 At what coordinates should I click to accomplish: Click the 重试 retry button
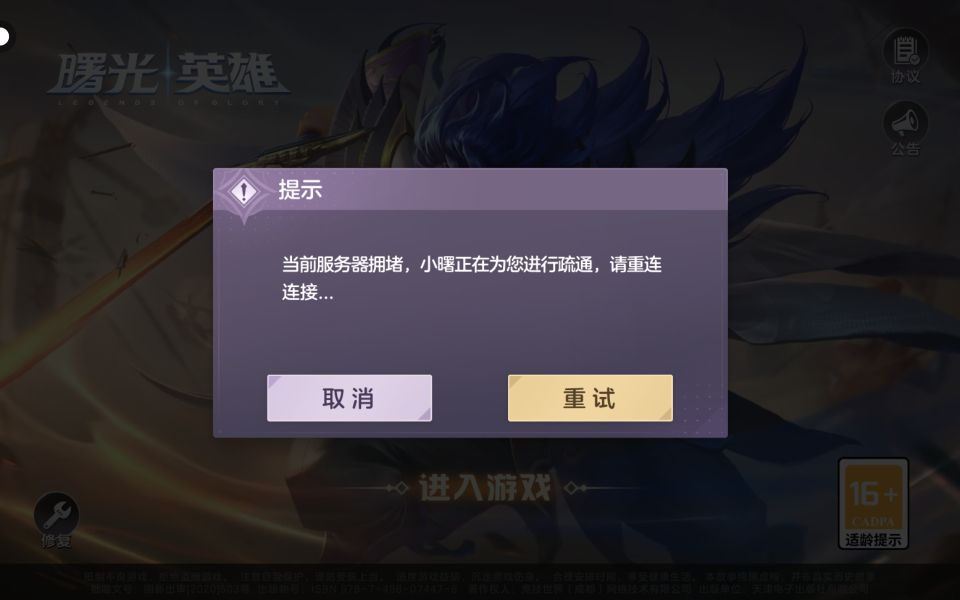point(590,398)
